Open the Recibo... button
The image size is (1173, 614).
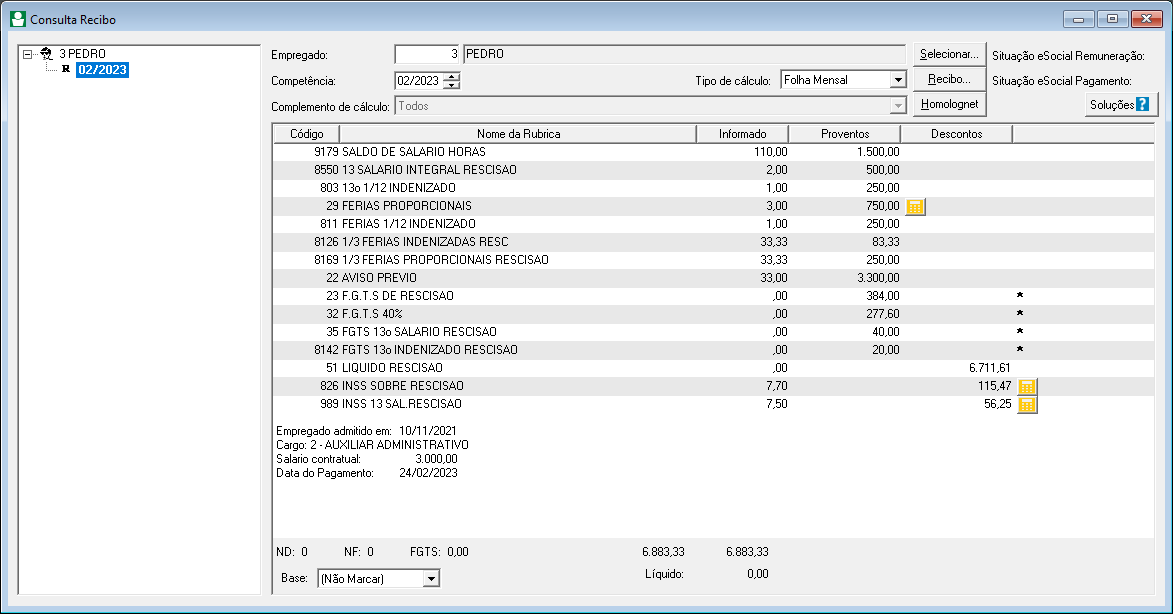coord(949,79)
